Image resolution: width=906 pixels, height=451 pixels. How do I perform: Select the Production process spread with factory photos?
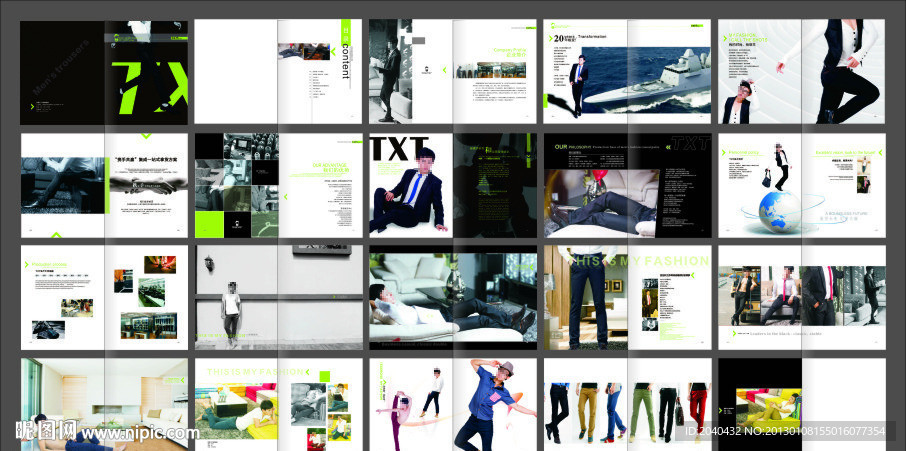104,297
